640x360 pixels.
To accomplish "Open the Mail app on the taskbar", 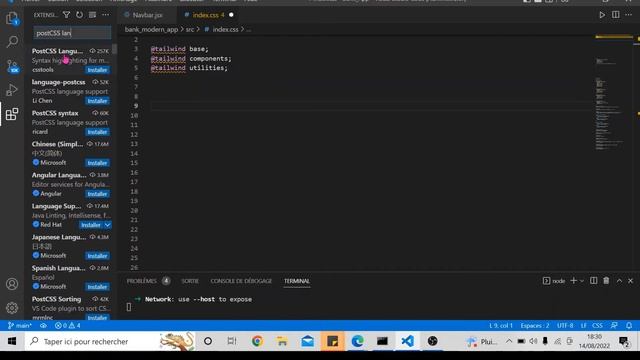I will pos(307,341).
